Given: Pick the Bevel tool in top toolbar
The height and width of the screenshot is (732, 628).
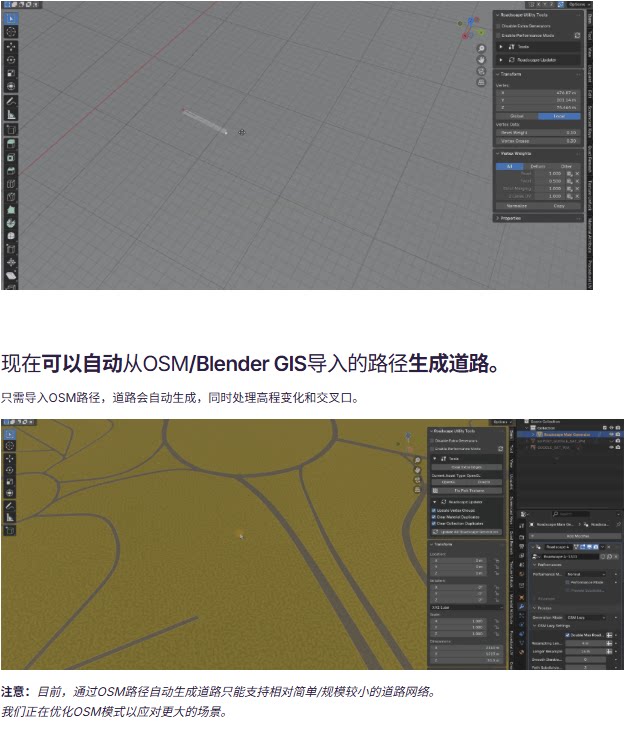Looking at the screenshot, I should [x=11, y=170].
